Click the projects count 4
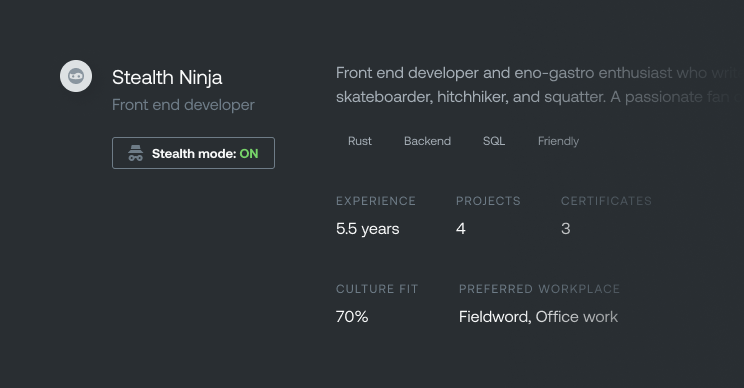Screen dimensions: 744x388 point(461,229)
